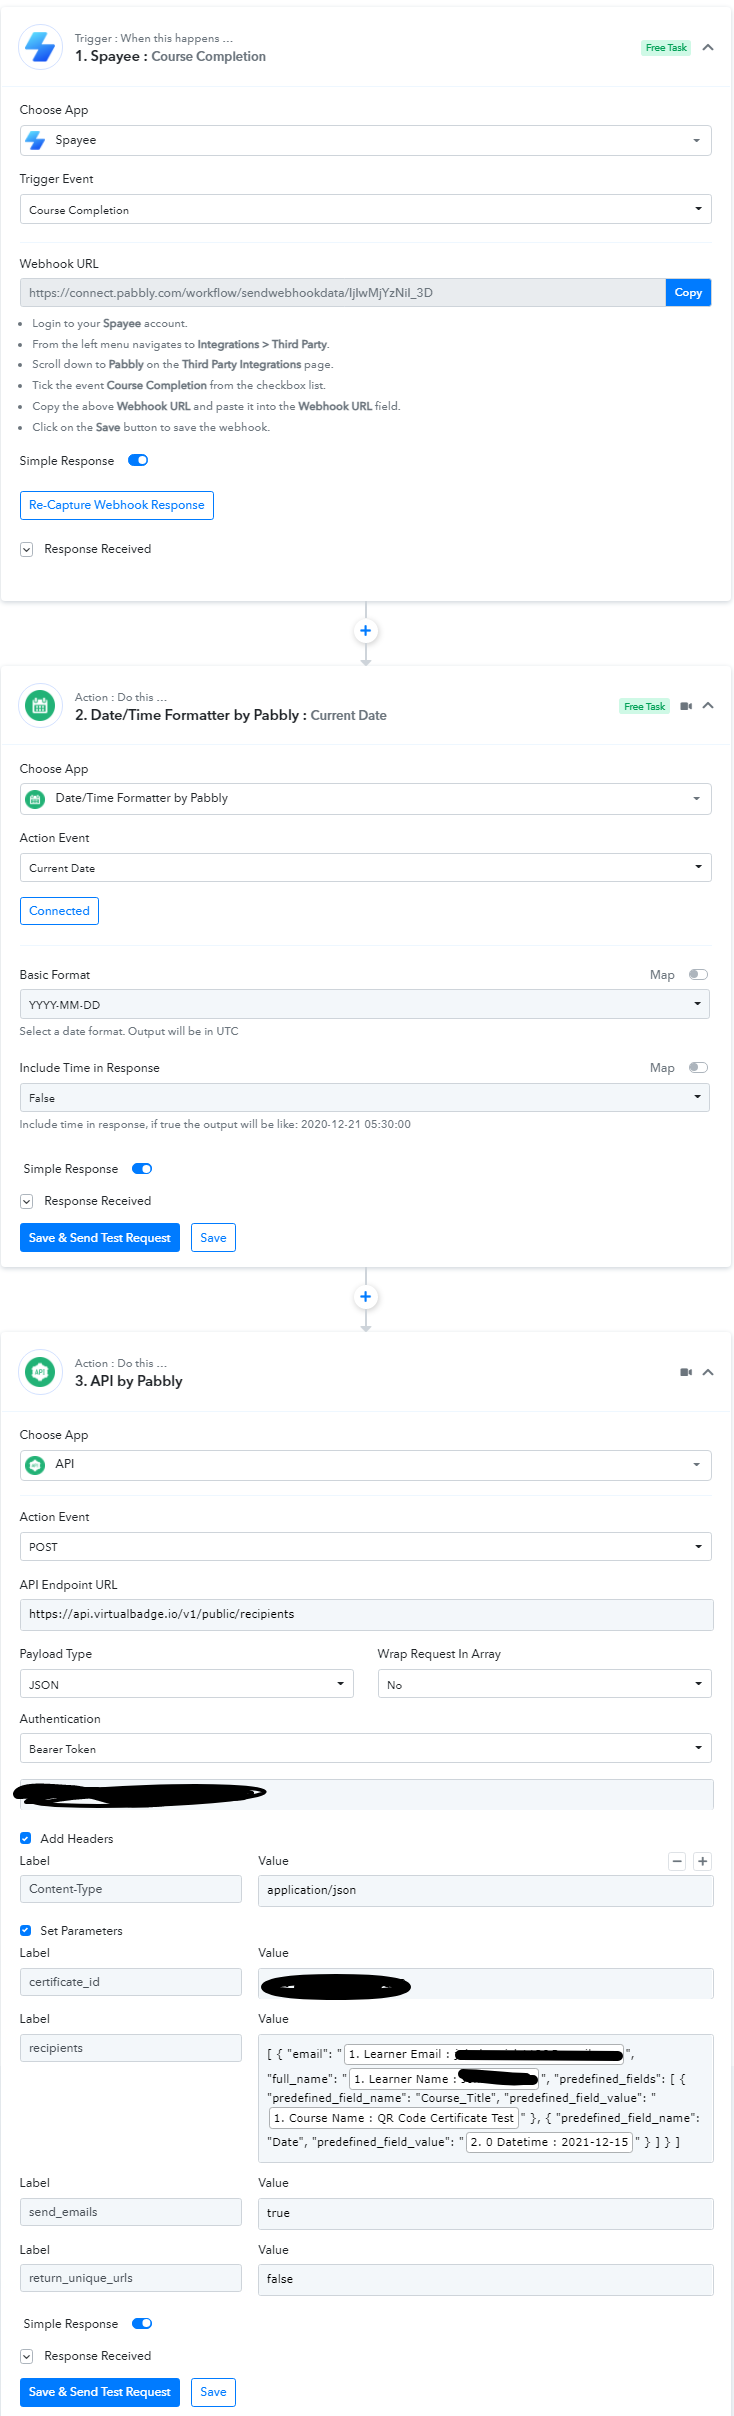Screen dimensions: 734x2416
Task: Open the Basic Format dropdown showing YYYY-MM-DD
Action: tap(365, 1005)
